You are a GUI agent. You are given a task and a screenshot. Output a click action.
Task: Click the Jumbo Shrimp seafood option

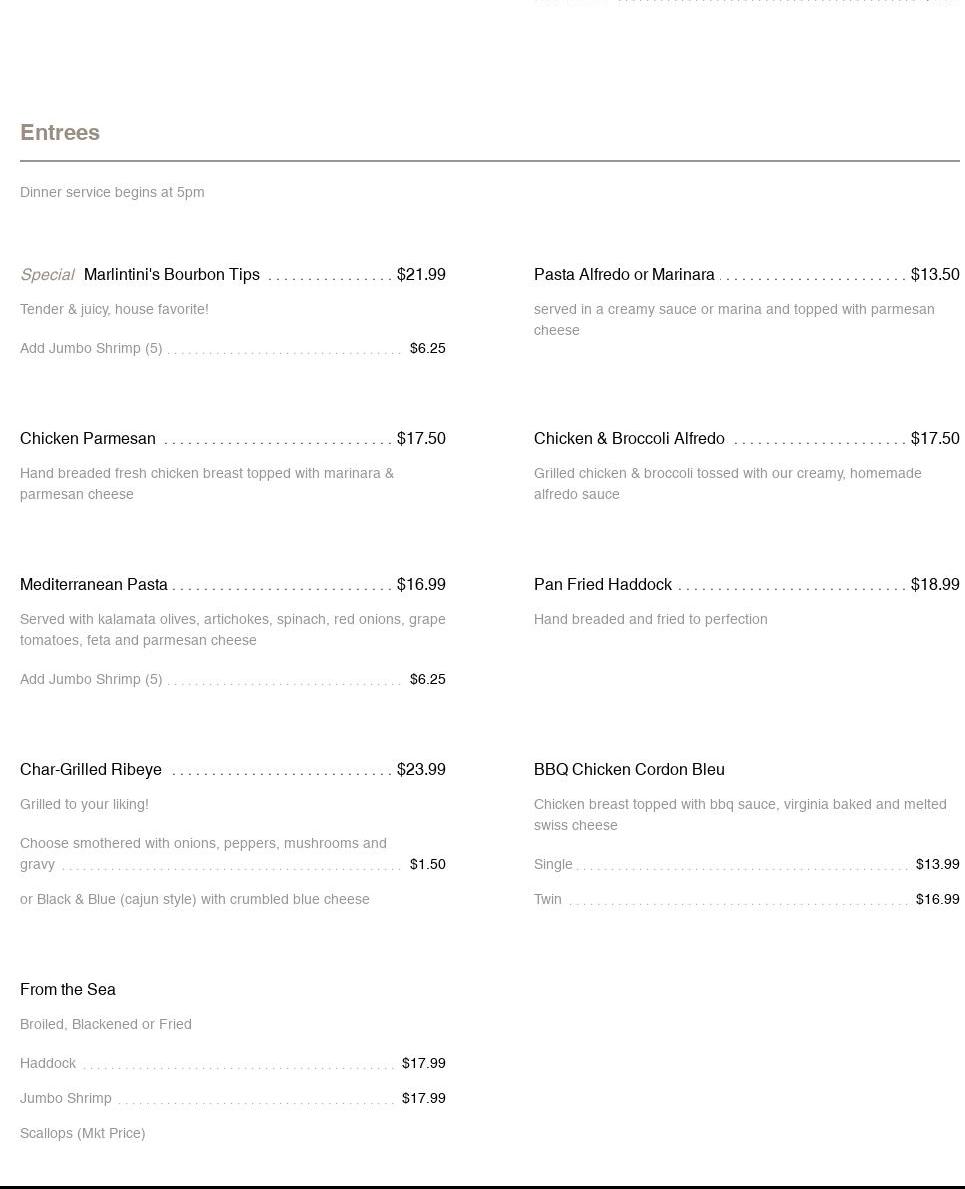tap(66, 1099)
